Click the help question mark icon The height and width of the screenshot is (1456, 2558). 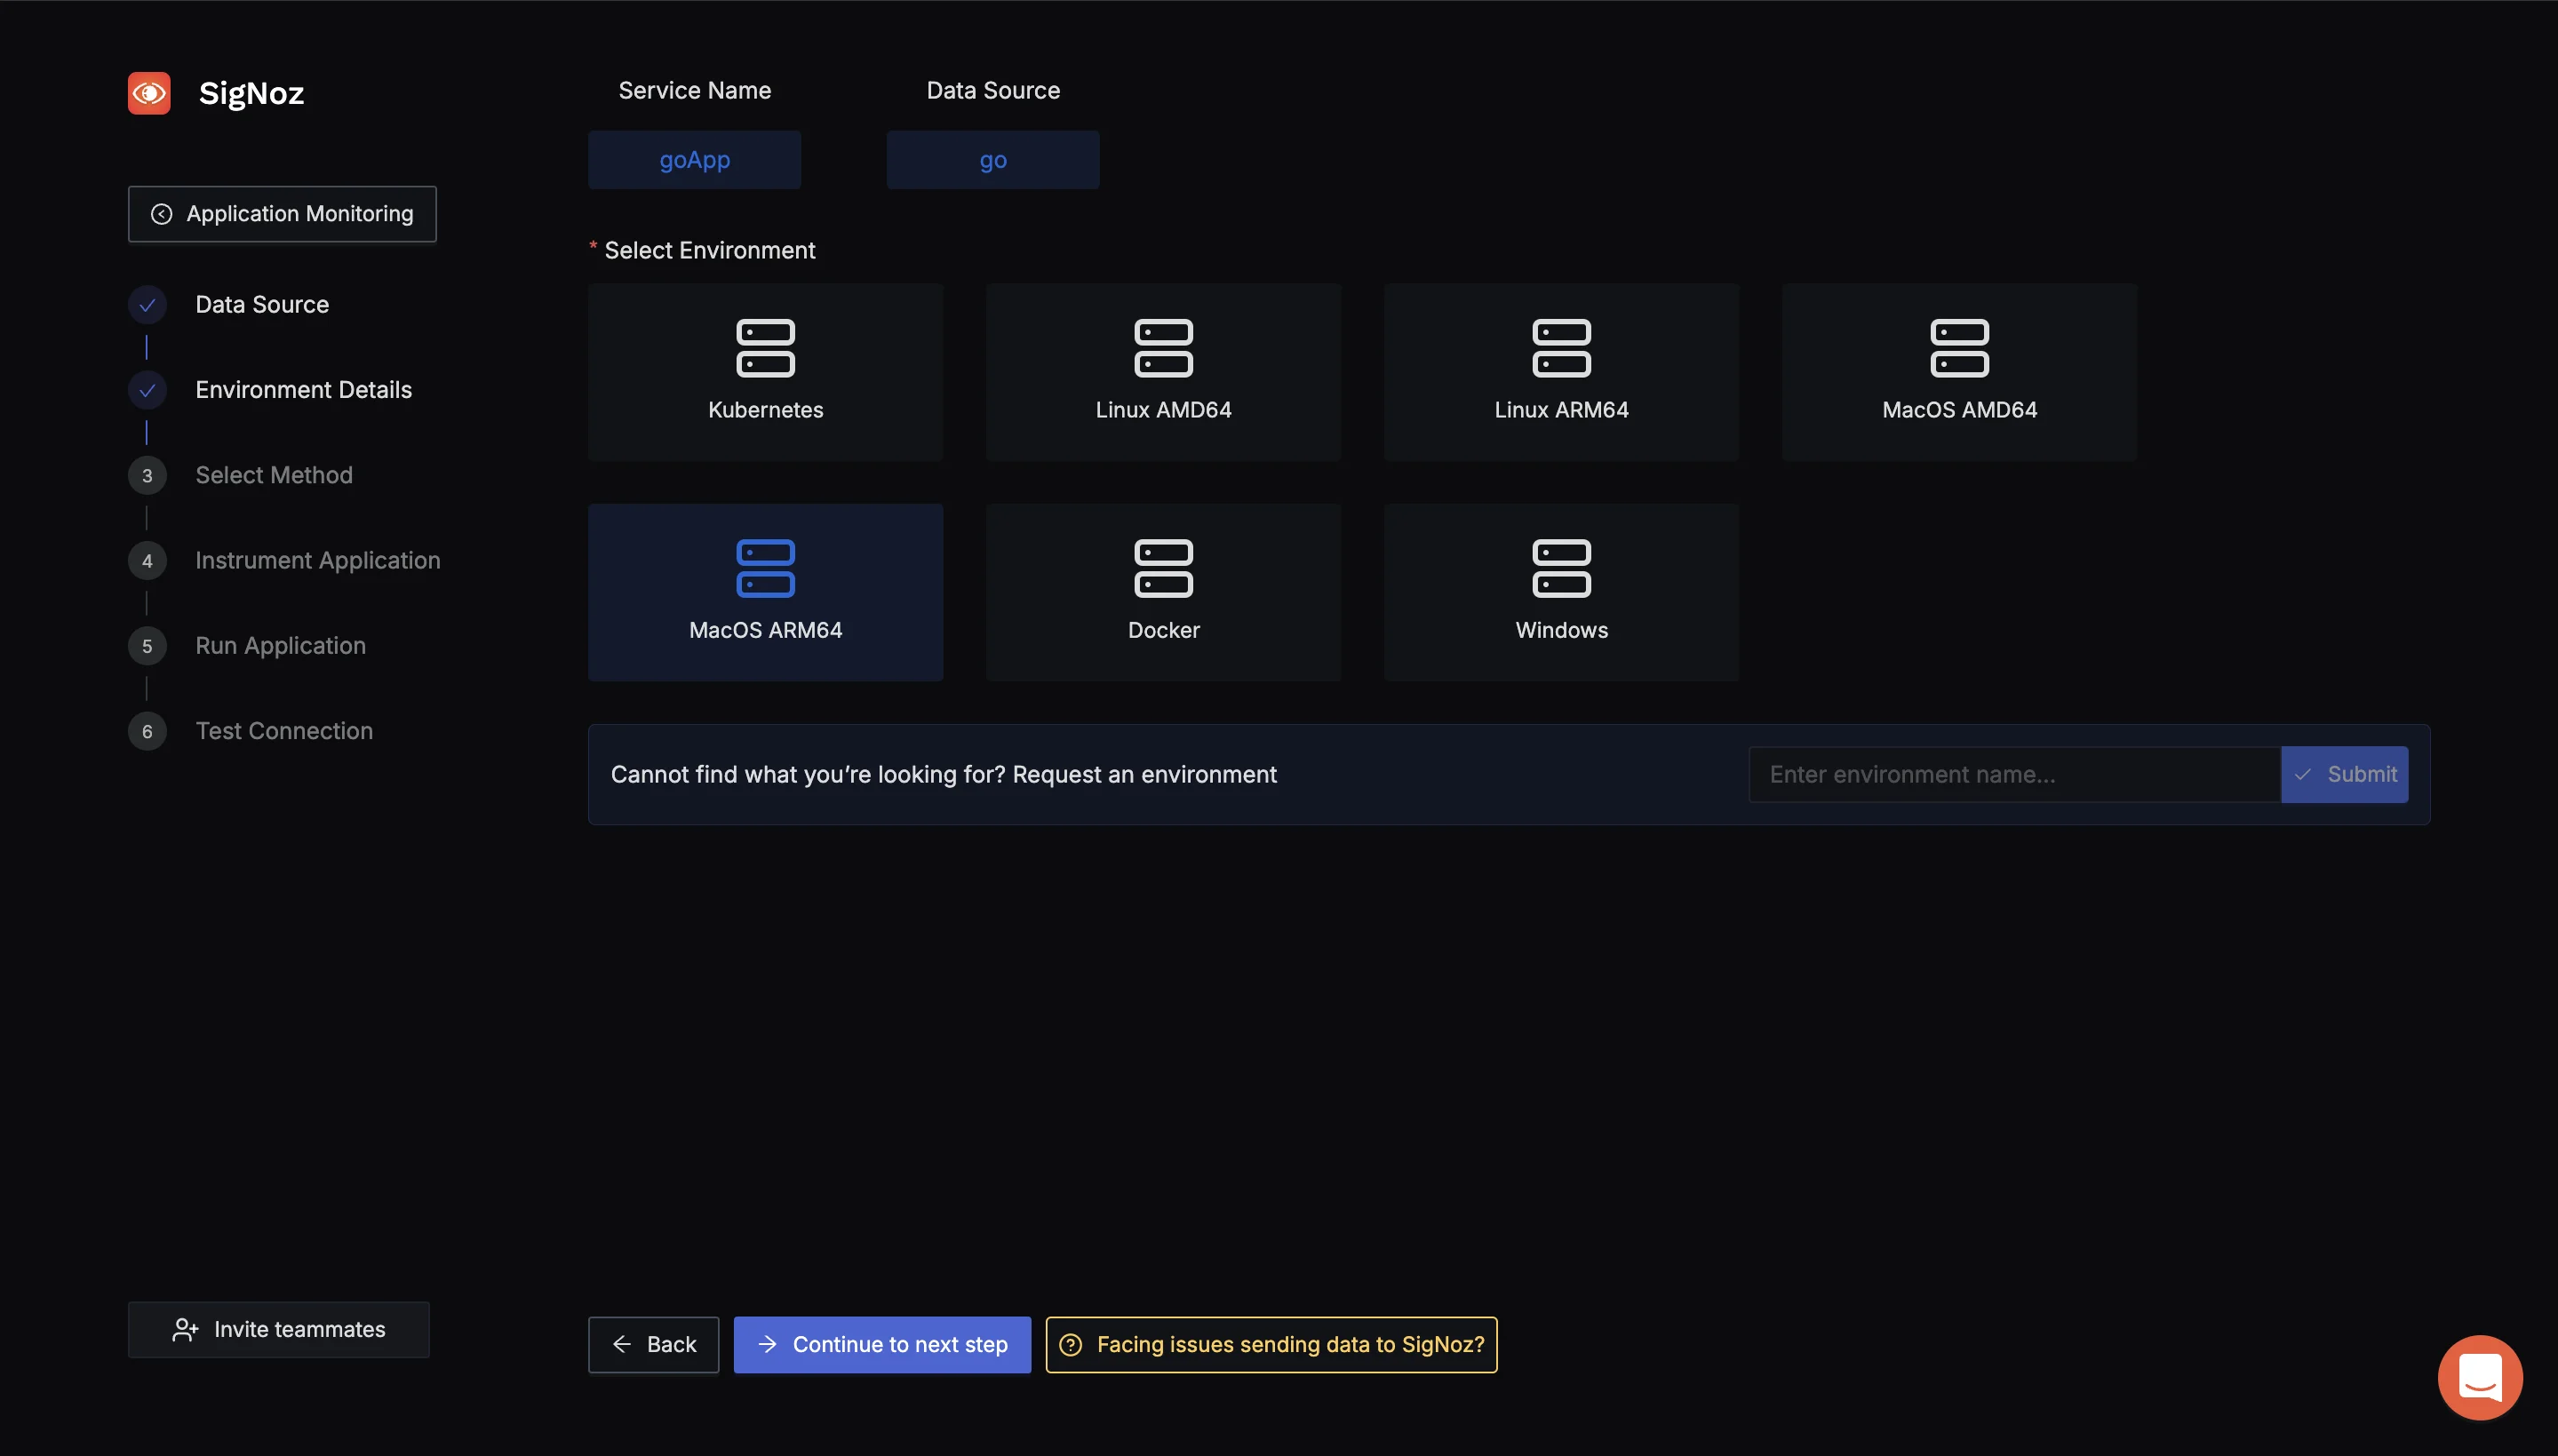click(1071, 1345)
